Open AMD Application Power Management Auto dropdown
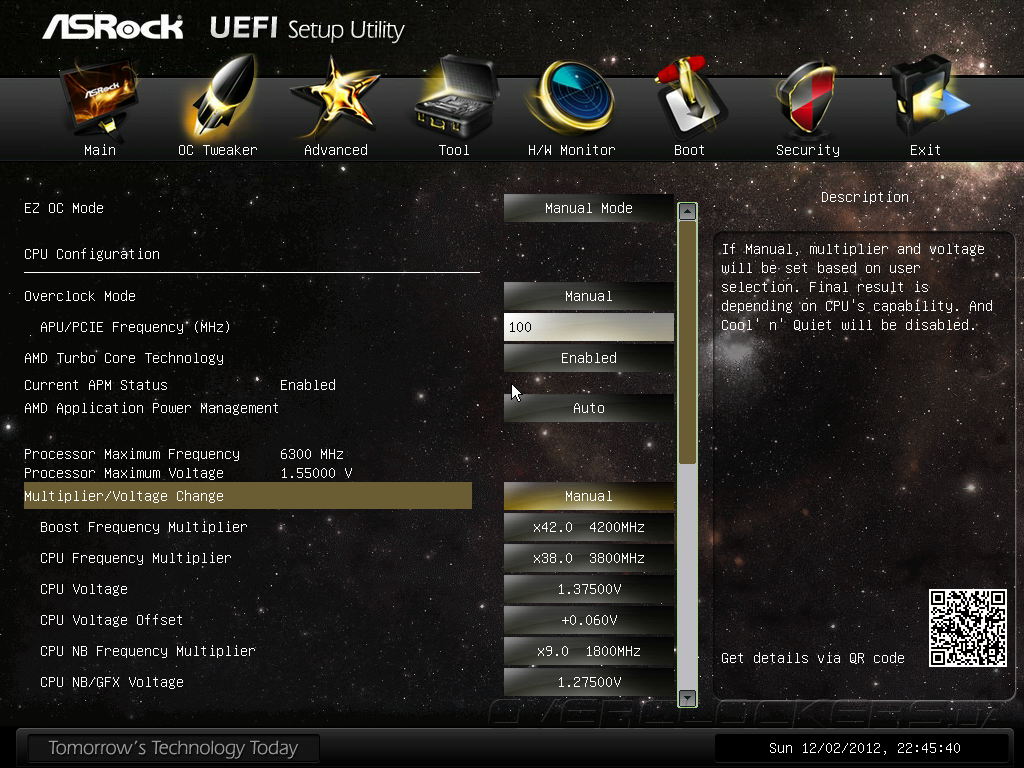Viewport: 1024px width, 768px height. (588, 408)
